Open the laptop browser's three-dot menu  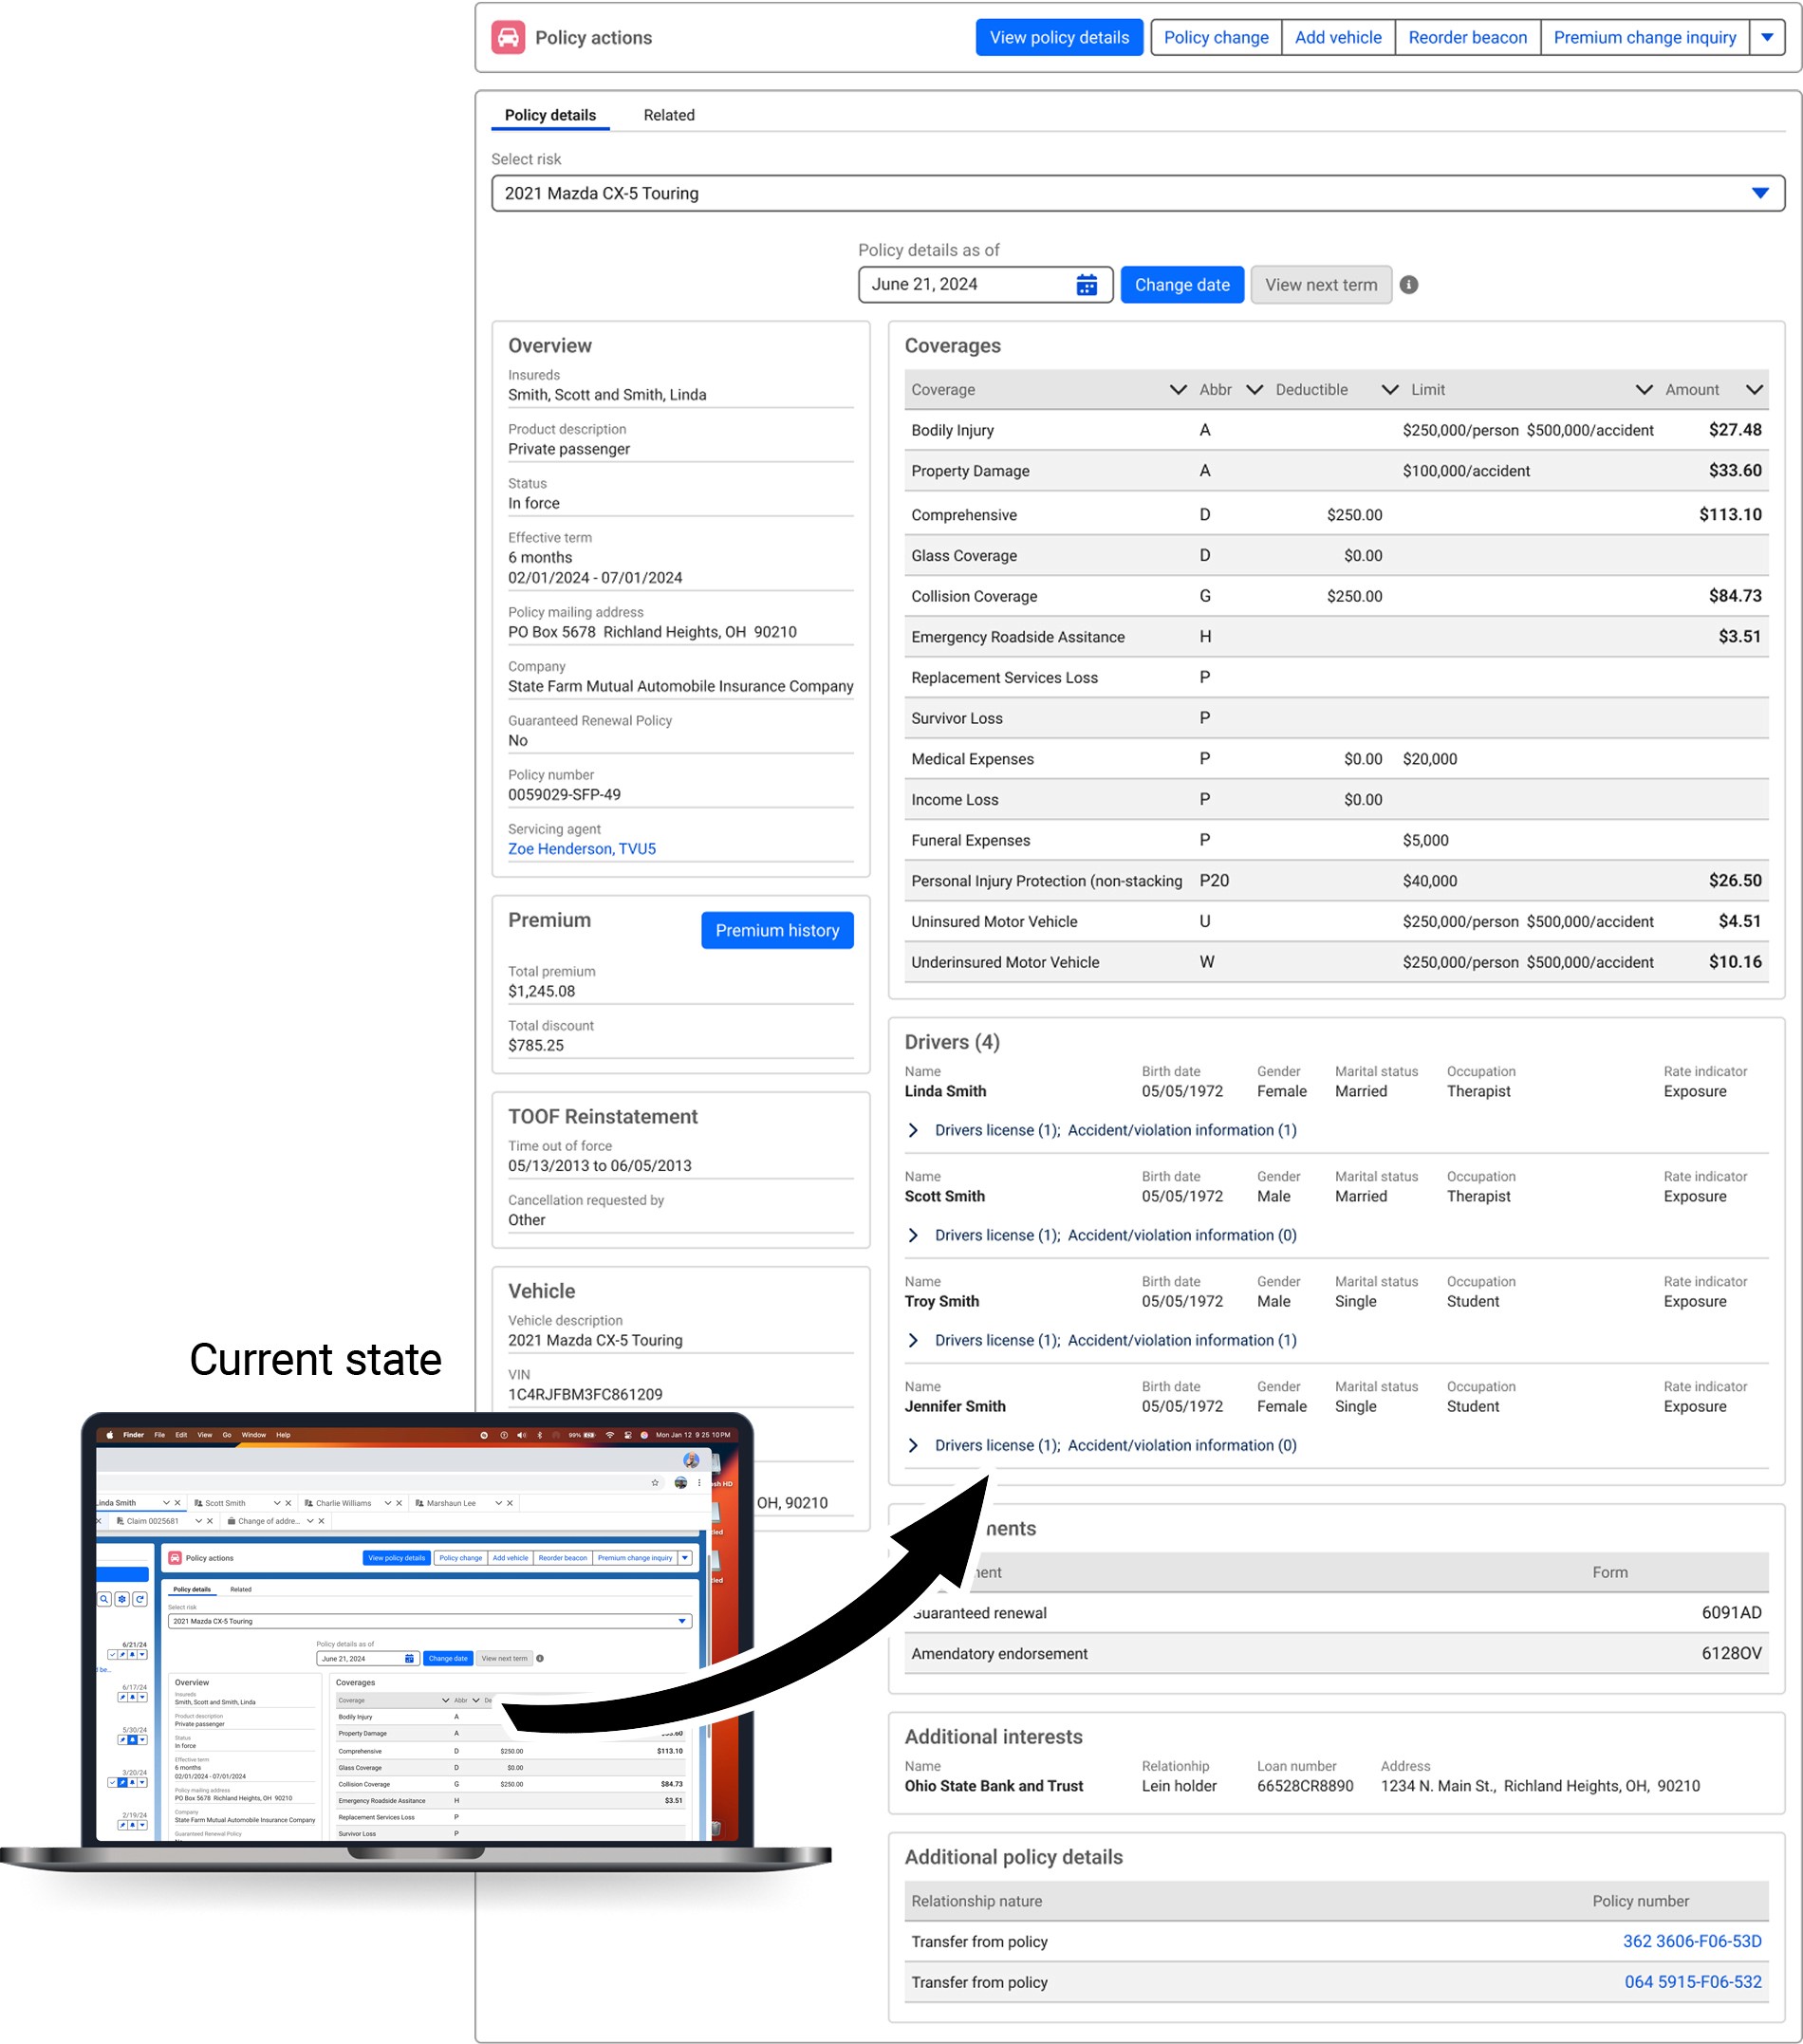699,1483
